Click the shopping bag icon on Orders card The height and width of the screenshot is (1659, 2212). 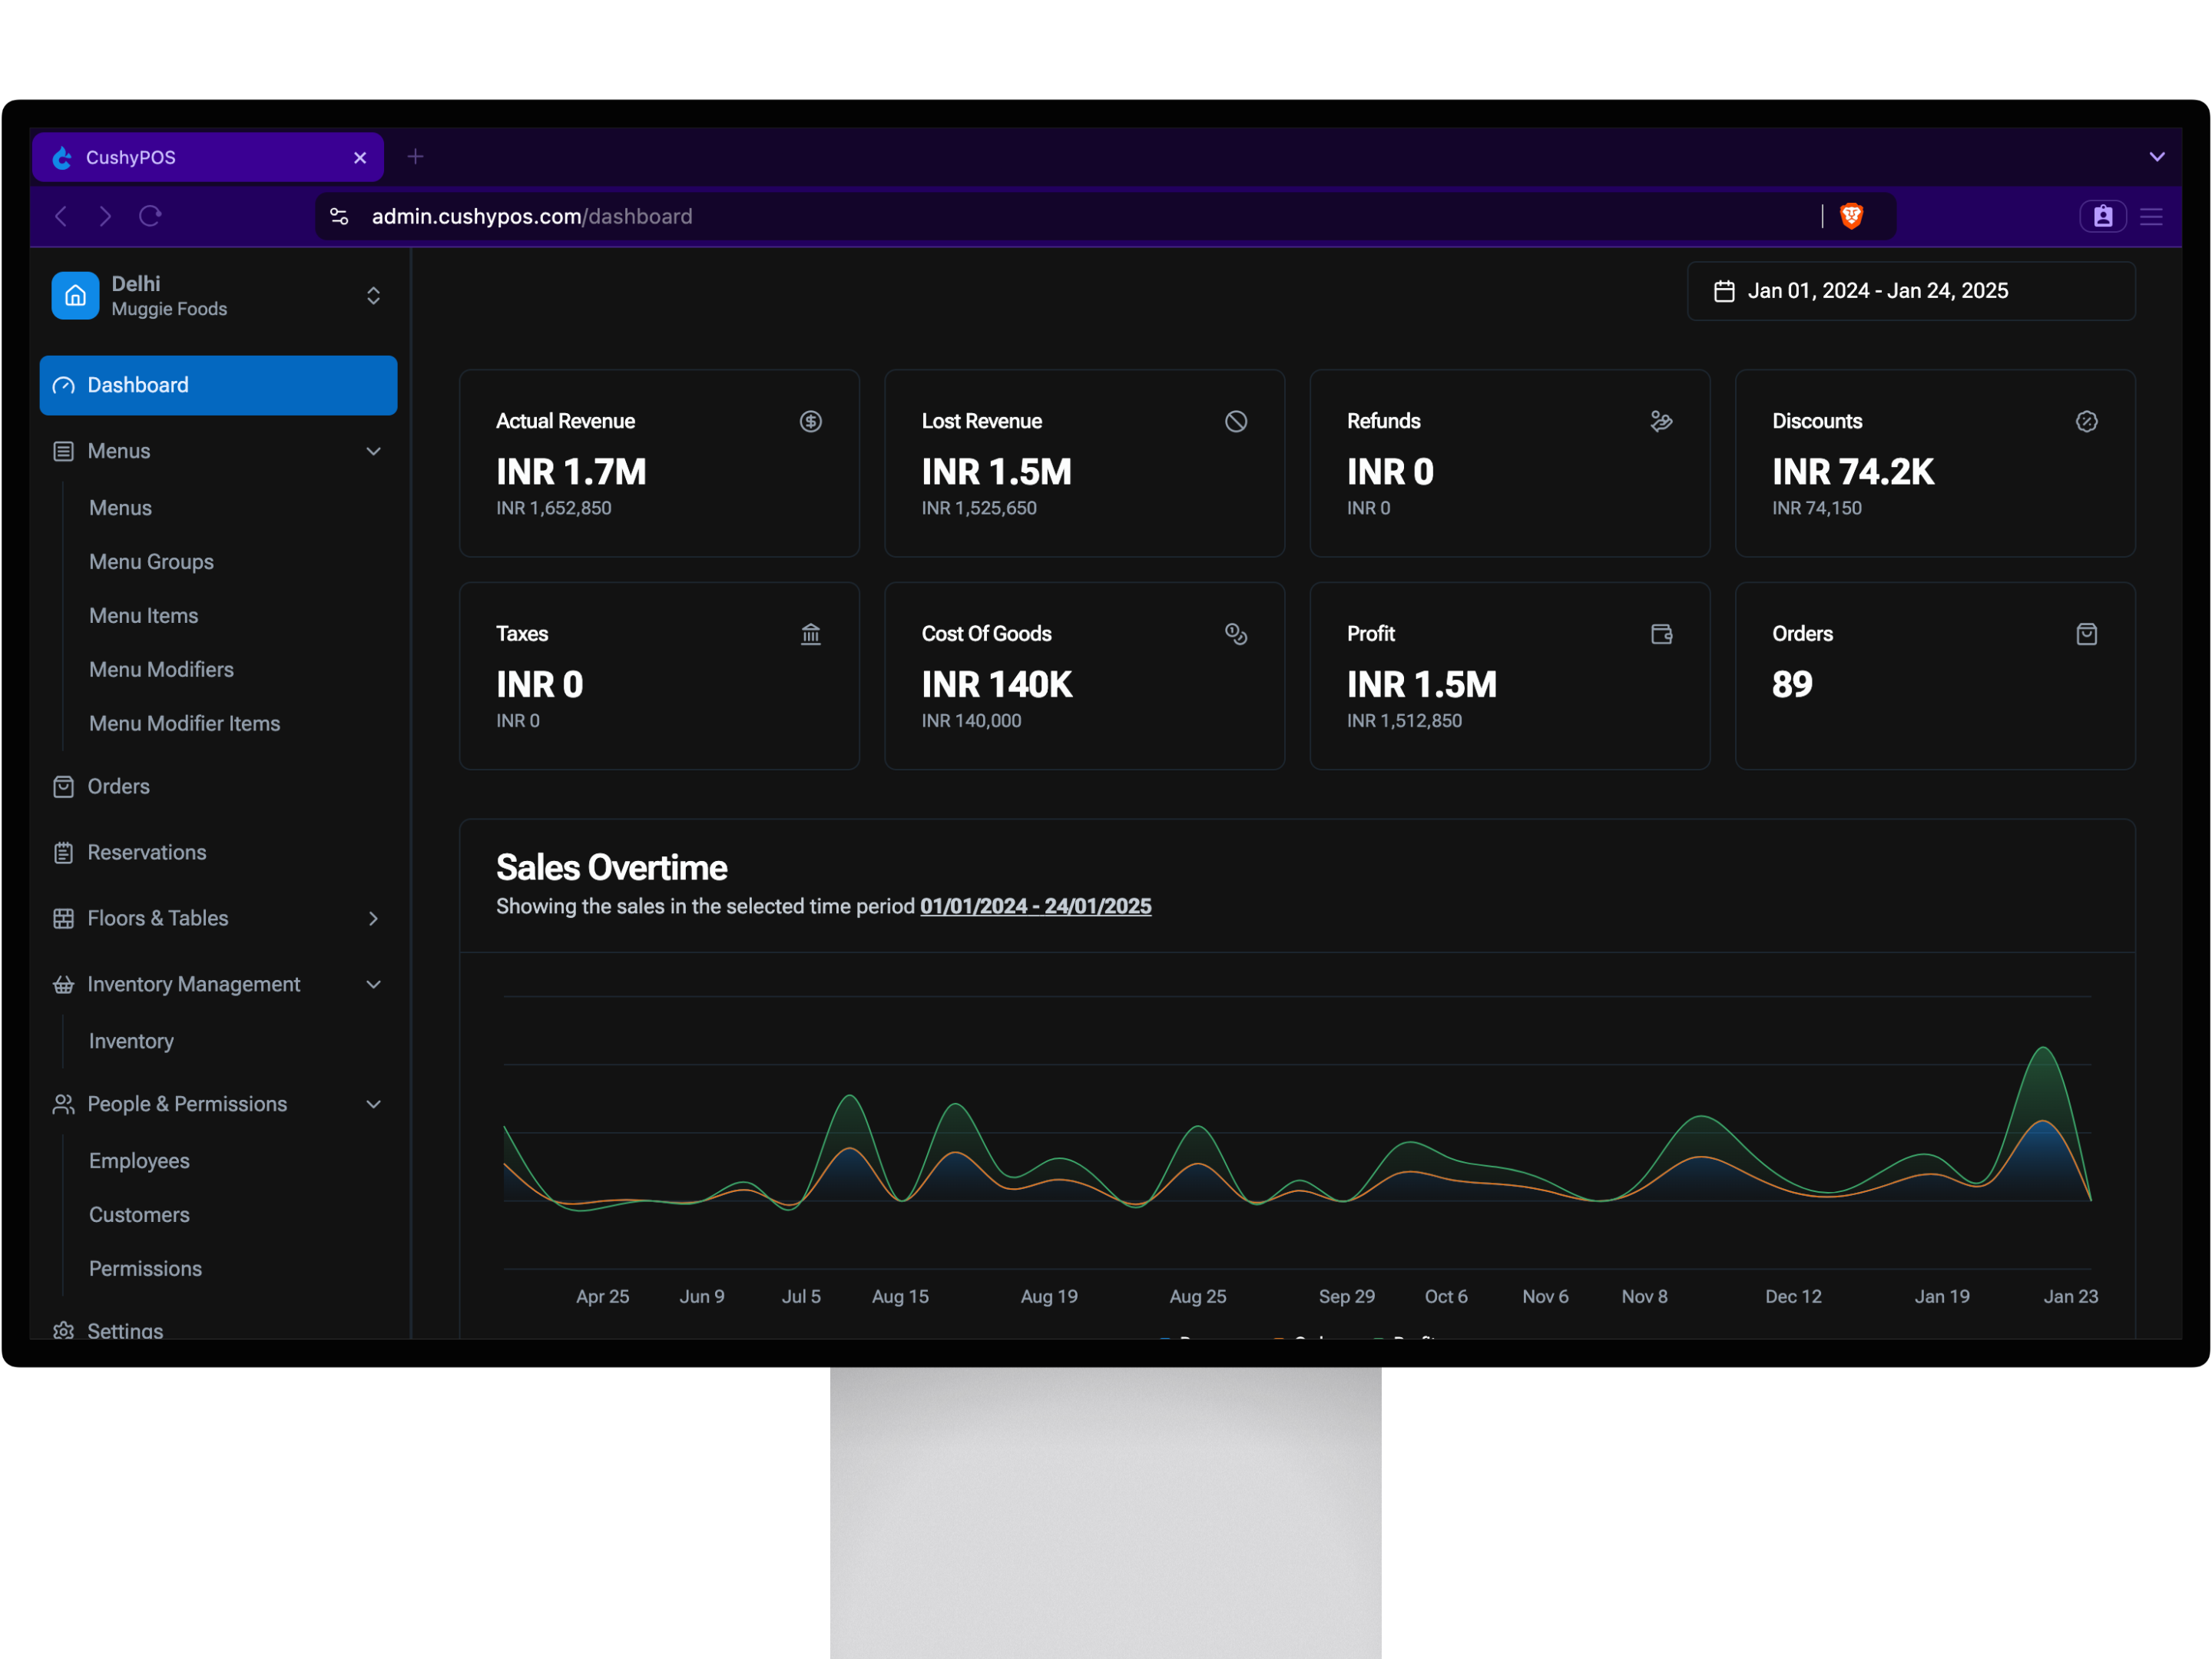(x=2086, y=634)
